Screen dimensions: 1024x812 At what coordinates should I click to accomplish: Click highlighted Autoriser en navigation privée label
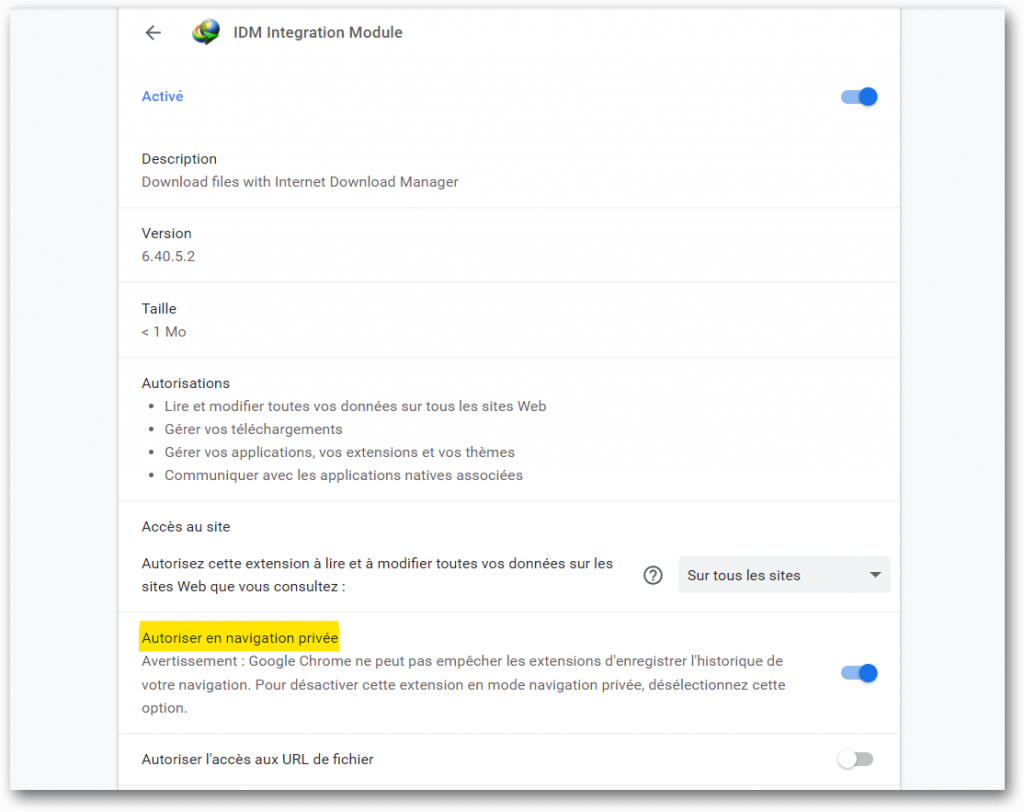coord(240,638)
